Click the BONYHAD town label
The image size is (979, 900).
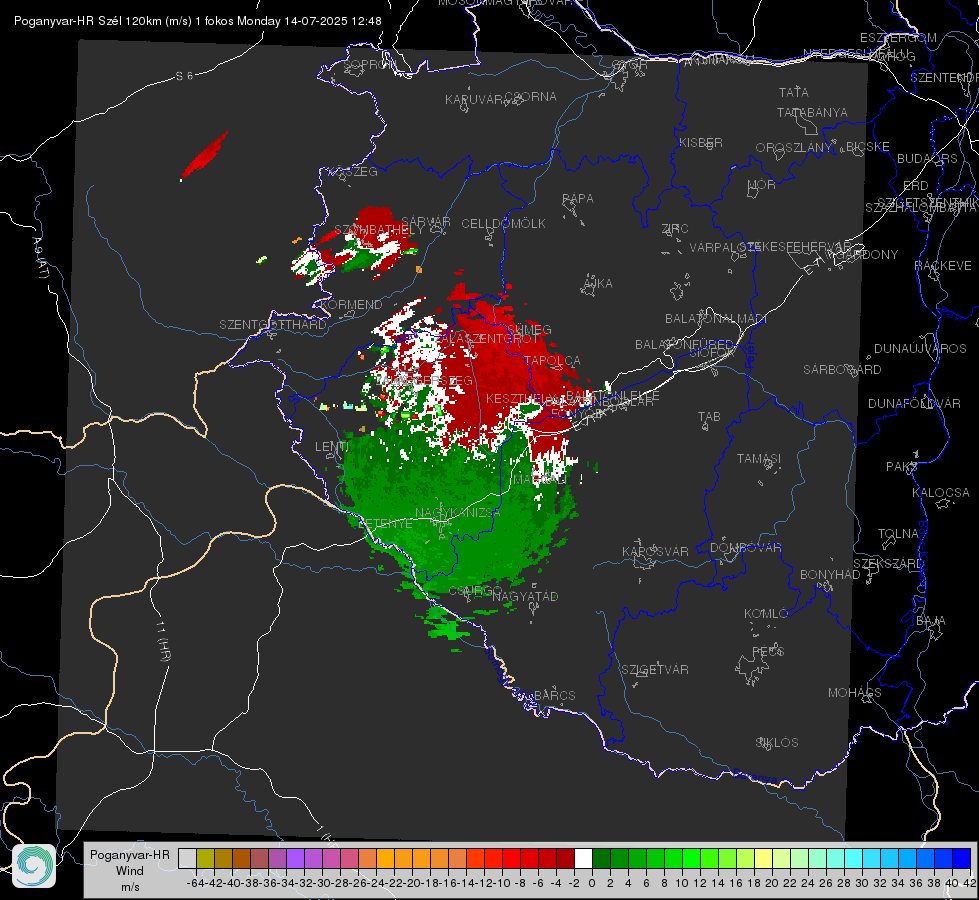pos(830,575)
